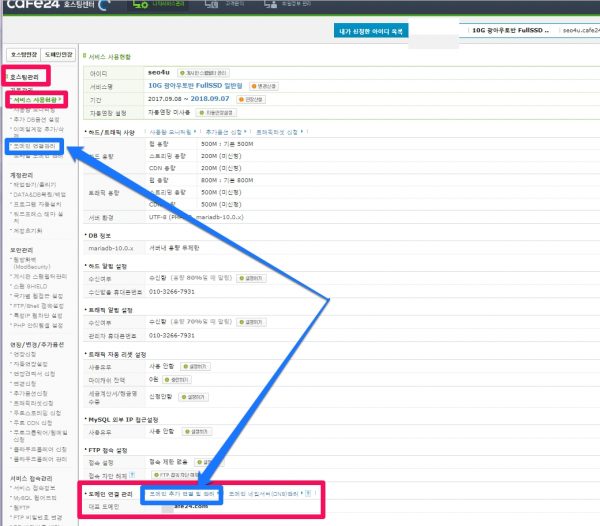Click FTP 접속제한 설정 button
Image resolution: width=600 pixels, height=526 pixels.
point(177,475)
